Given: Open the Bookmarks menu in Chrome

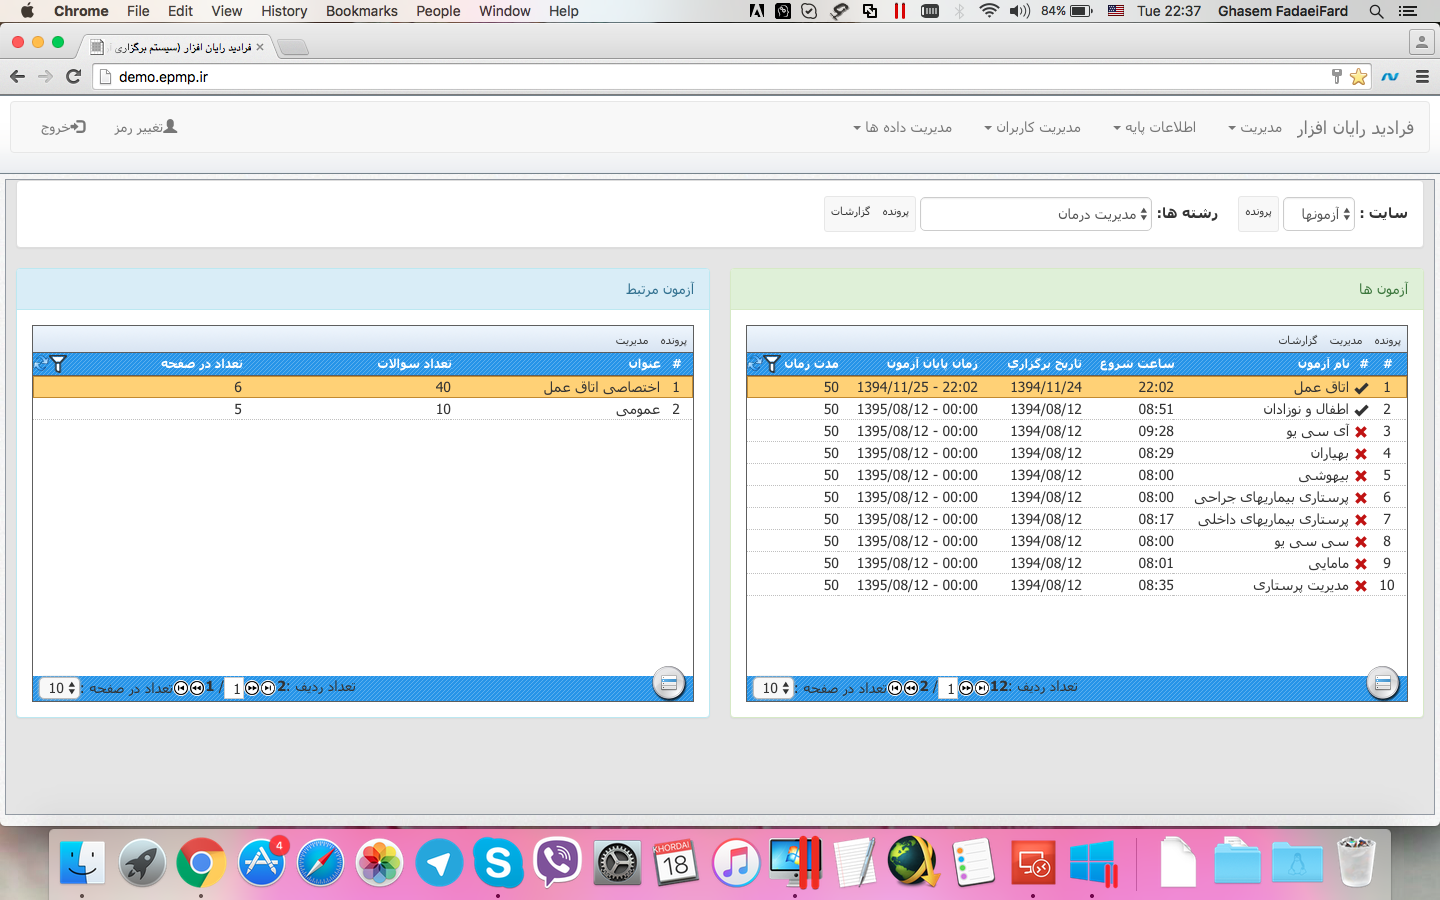Looking at the screenshot, I should coord(361,11).
